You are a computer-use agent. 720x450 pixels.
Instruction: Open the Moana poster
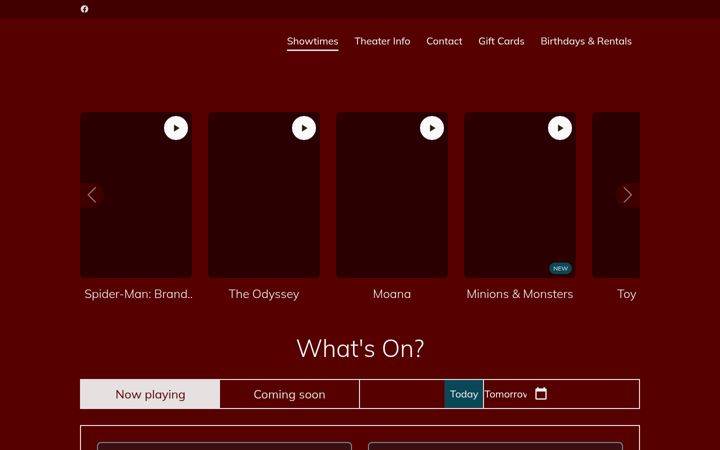[x=392, y=195]
